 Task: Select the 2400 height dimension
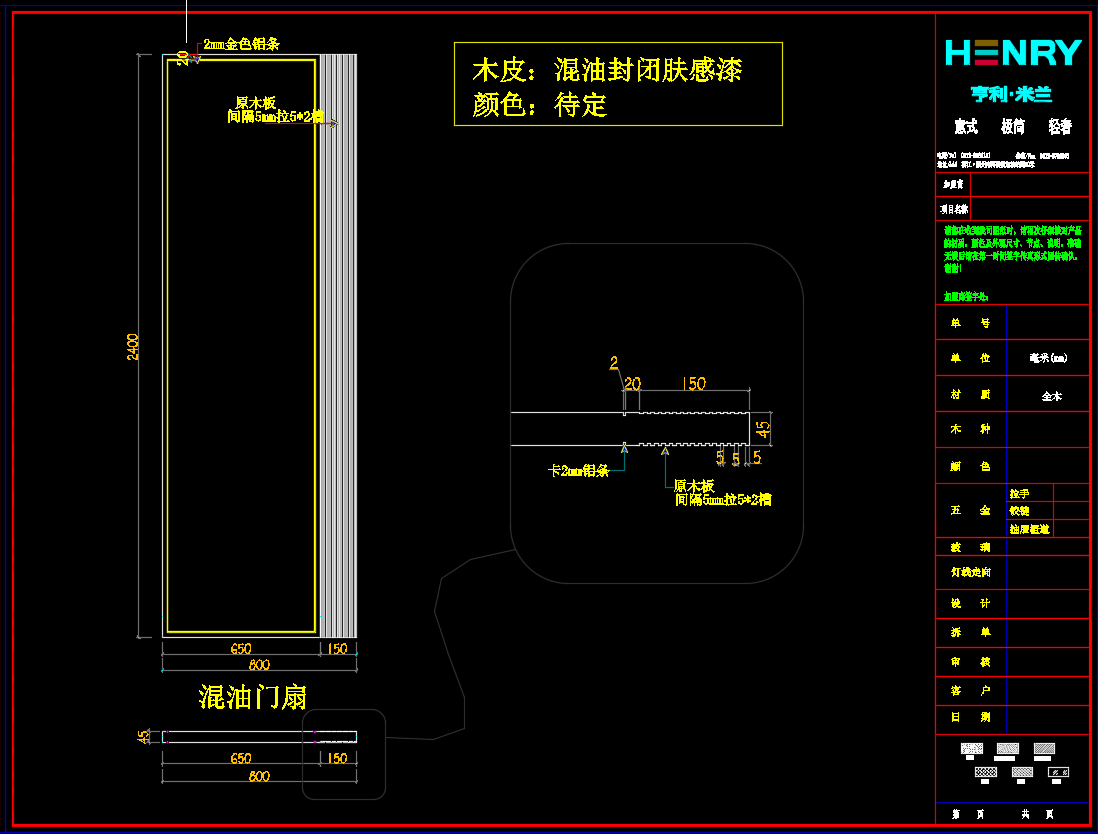pos(134,346)
